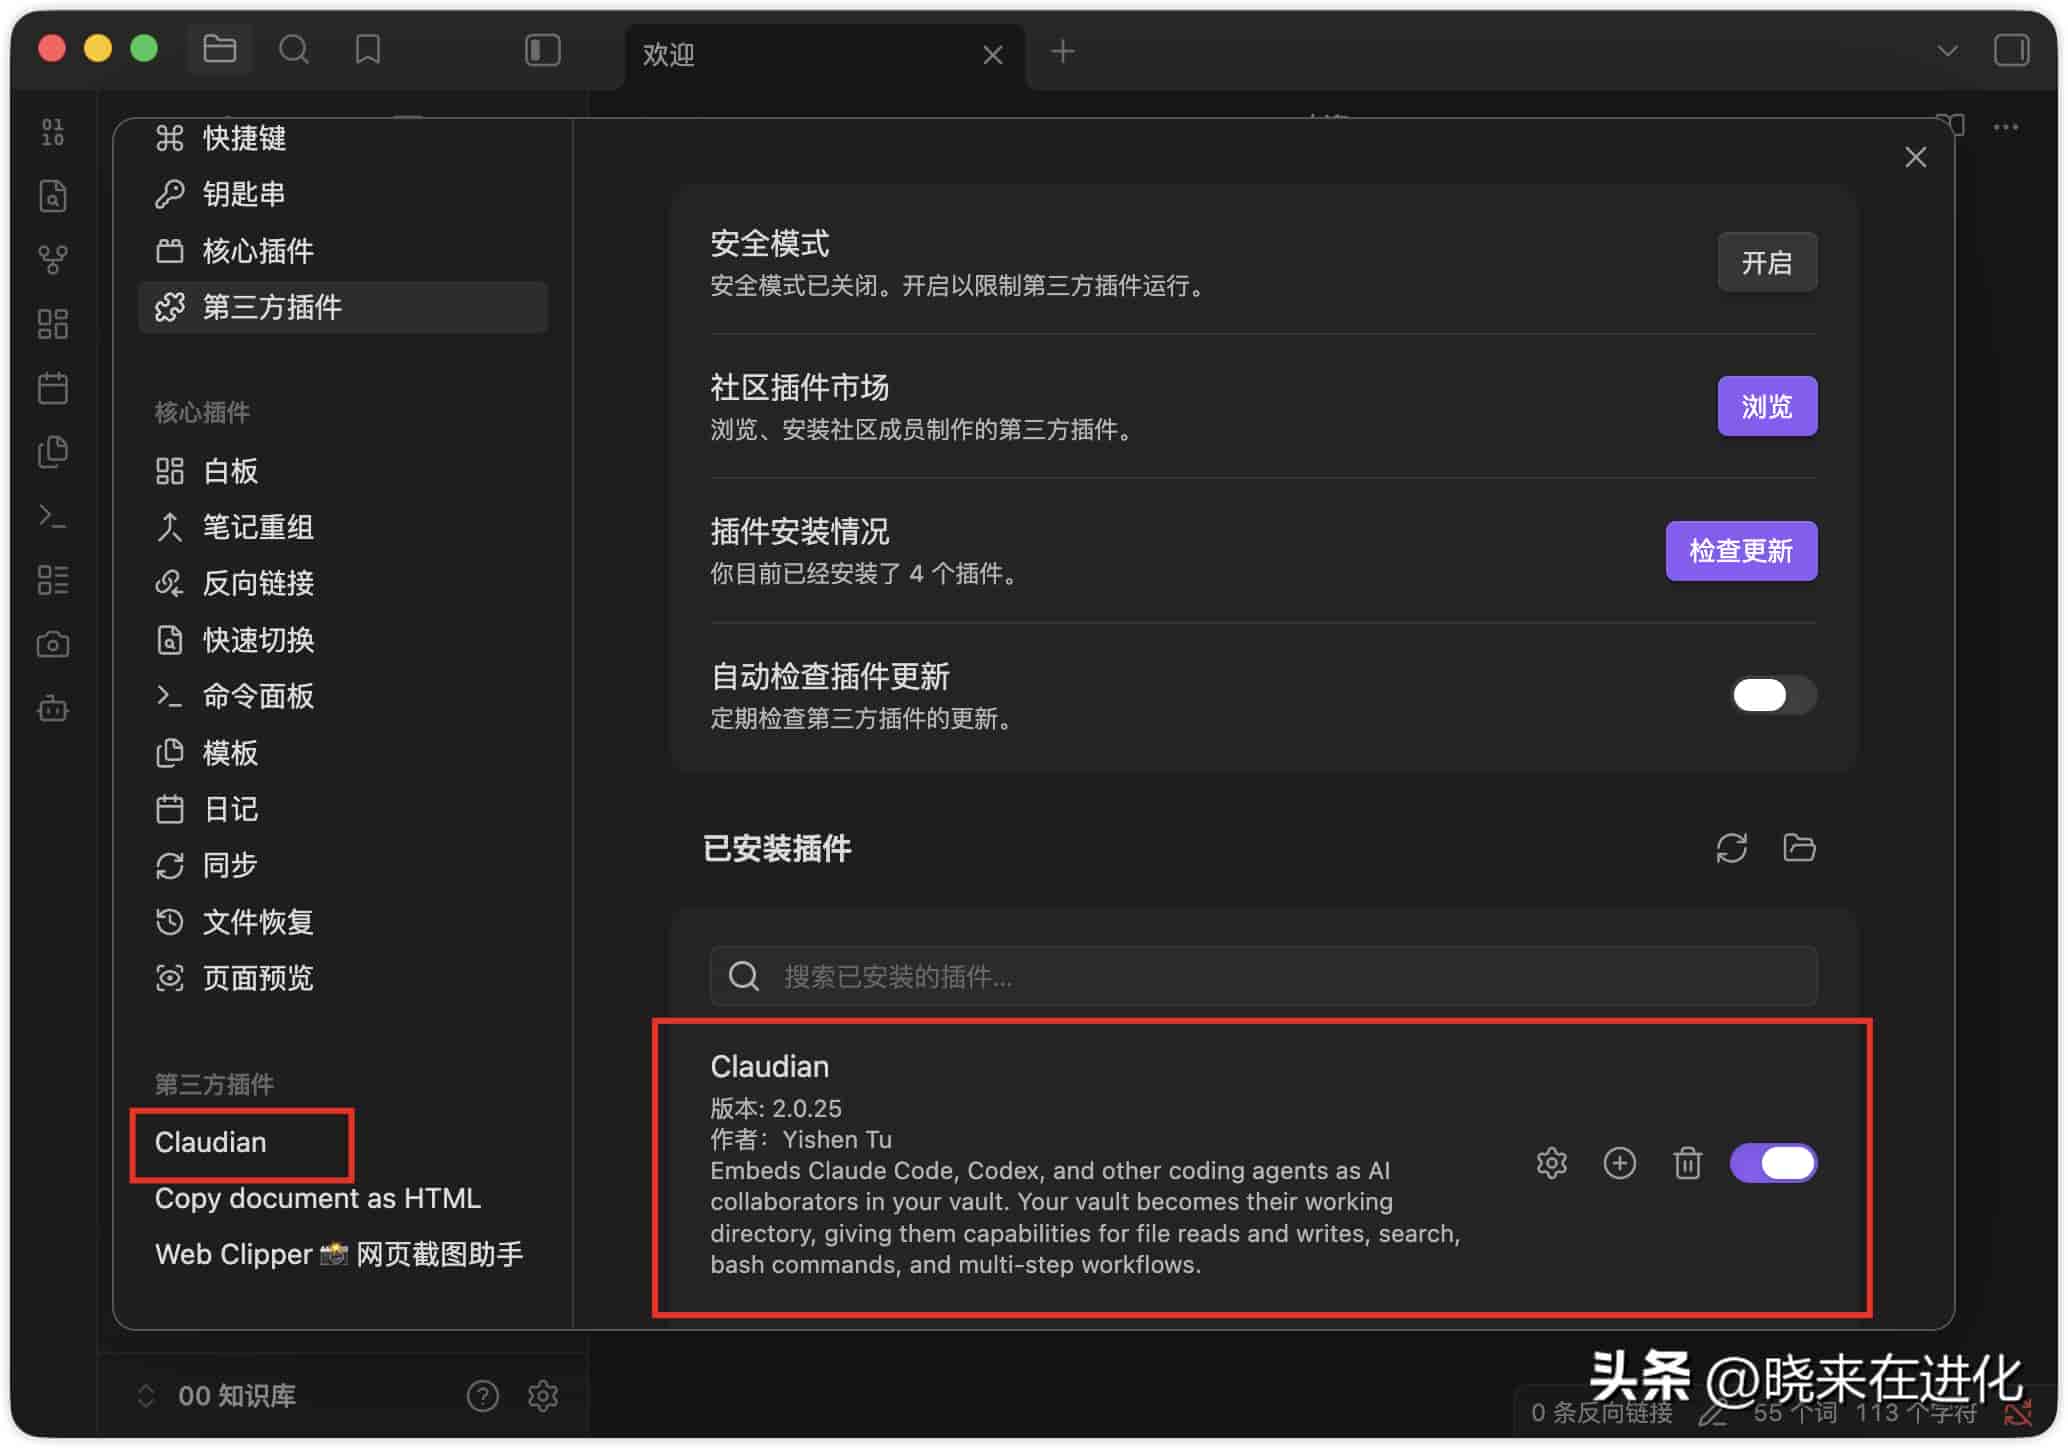Open the 00 知识库 vault switcher
The image size is (2068, 1448).
[217, 1396]
